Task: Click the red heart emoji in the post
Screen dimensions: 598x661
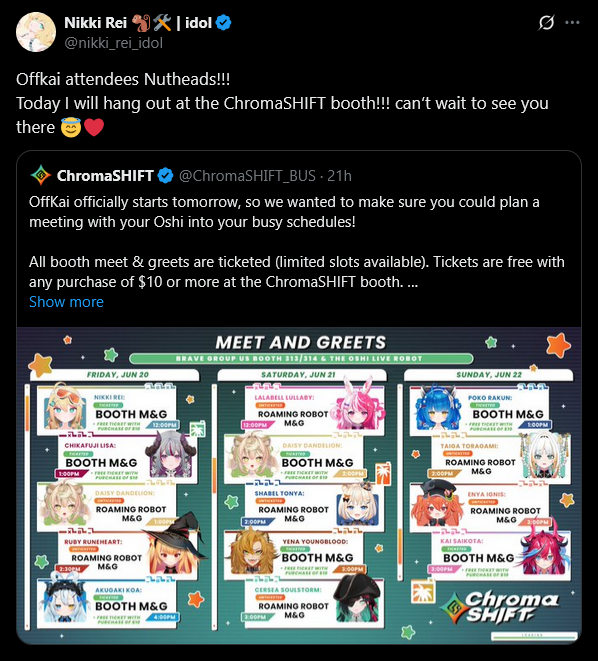Action: [94, 127]
